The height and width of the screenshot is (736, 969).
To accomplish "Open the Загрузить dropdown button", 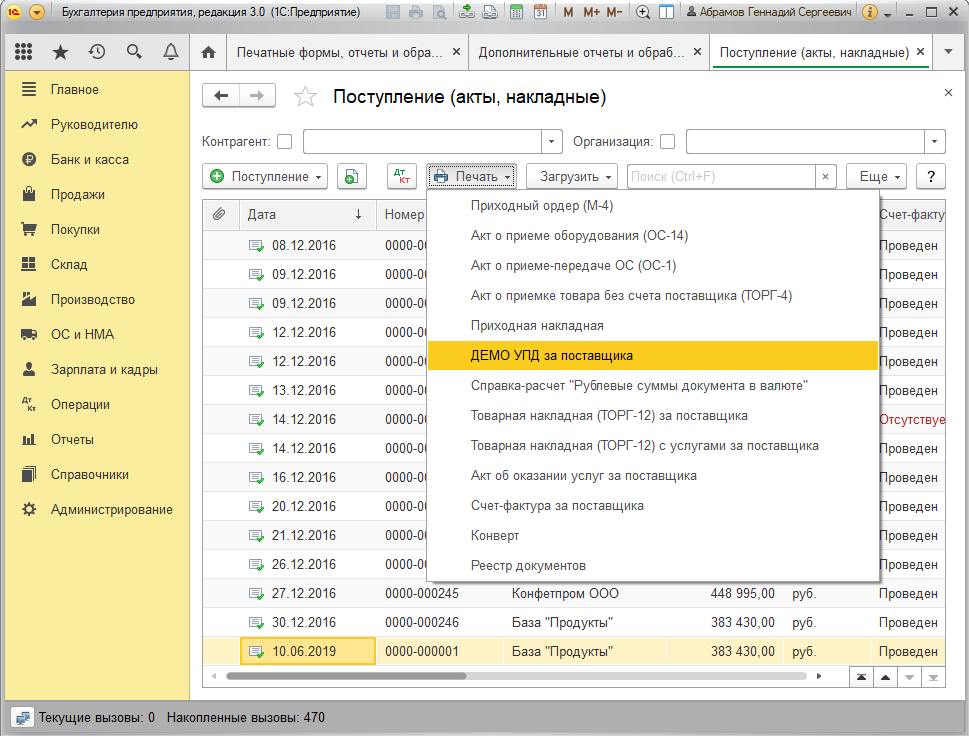I will (x=572, y=176).
